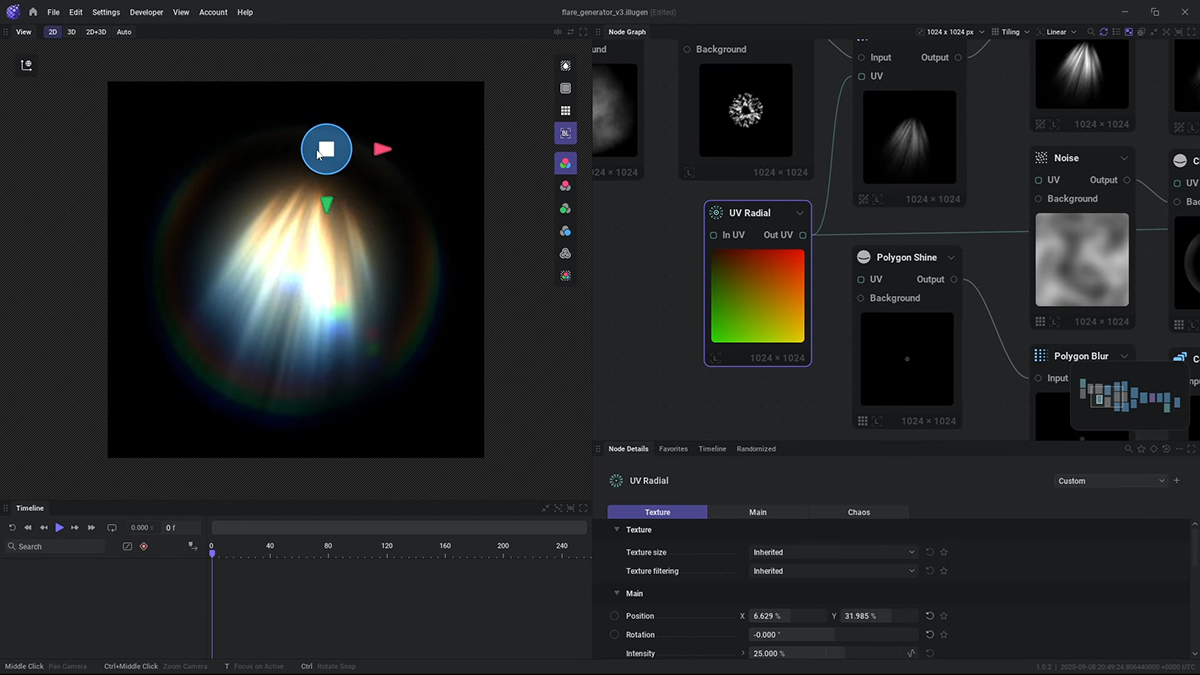This screenshot has height=675, width=1200.
Task: Reset the Position parameter with its revert icon
Action: coord(929,616)
